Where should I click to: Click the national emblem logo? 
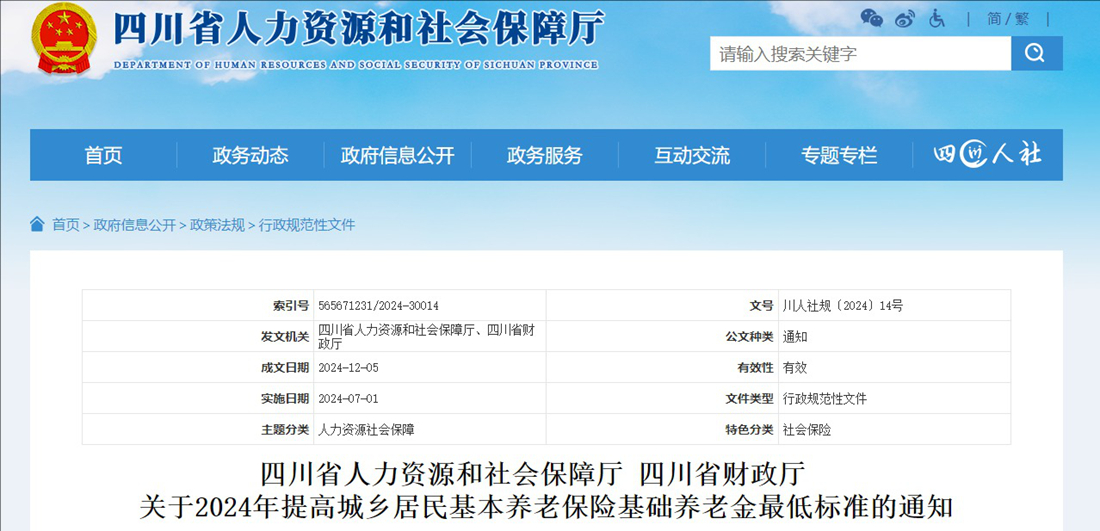tap(65, 39)
